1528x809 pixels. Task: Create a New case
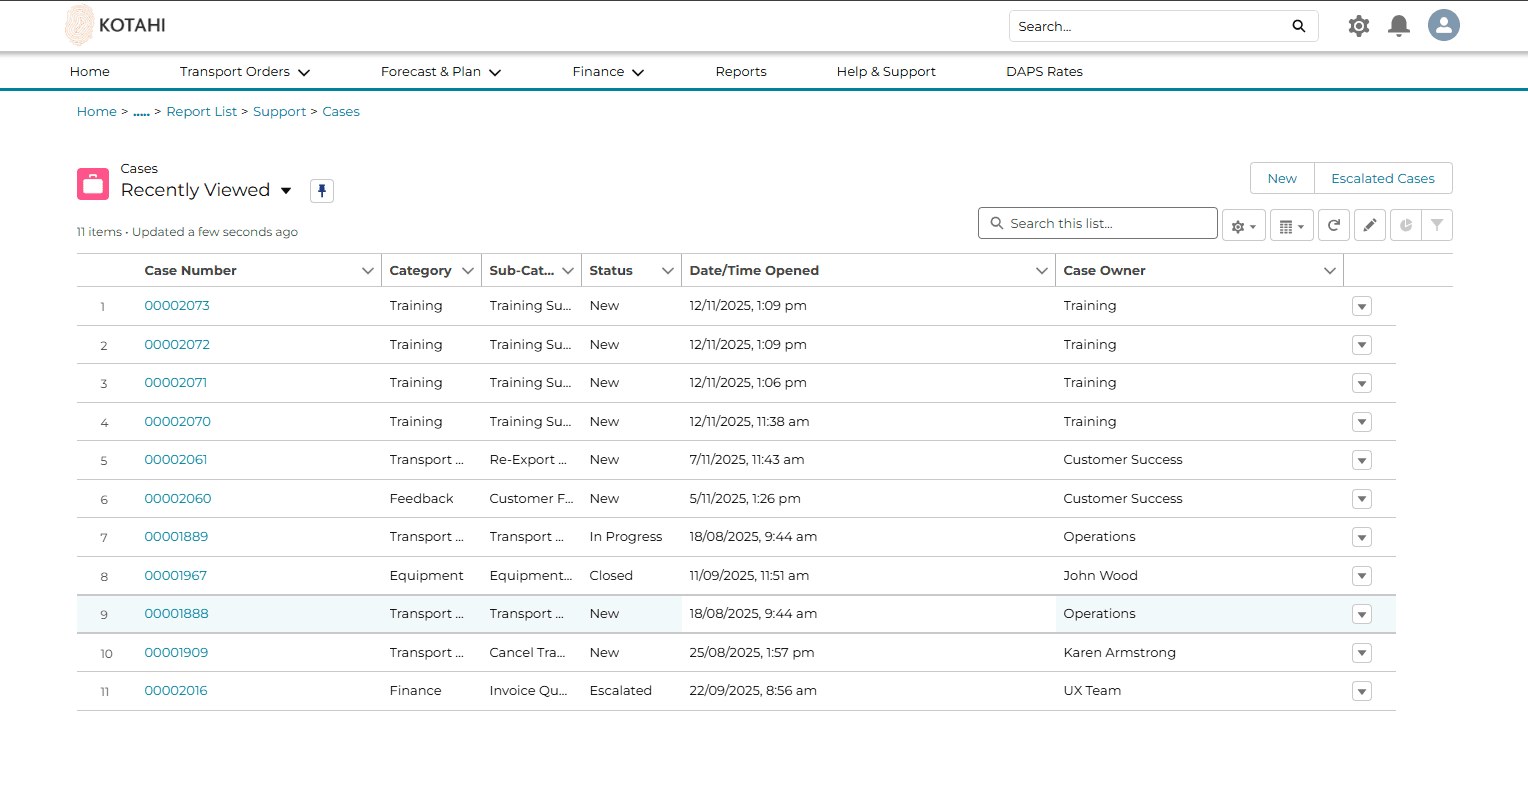tap(1282, 178)
